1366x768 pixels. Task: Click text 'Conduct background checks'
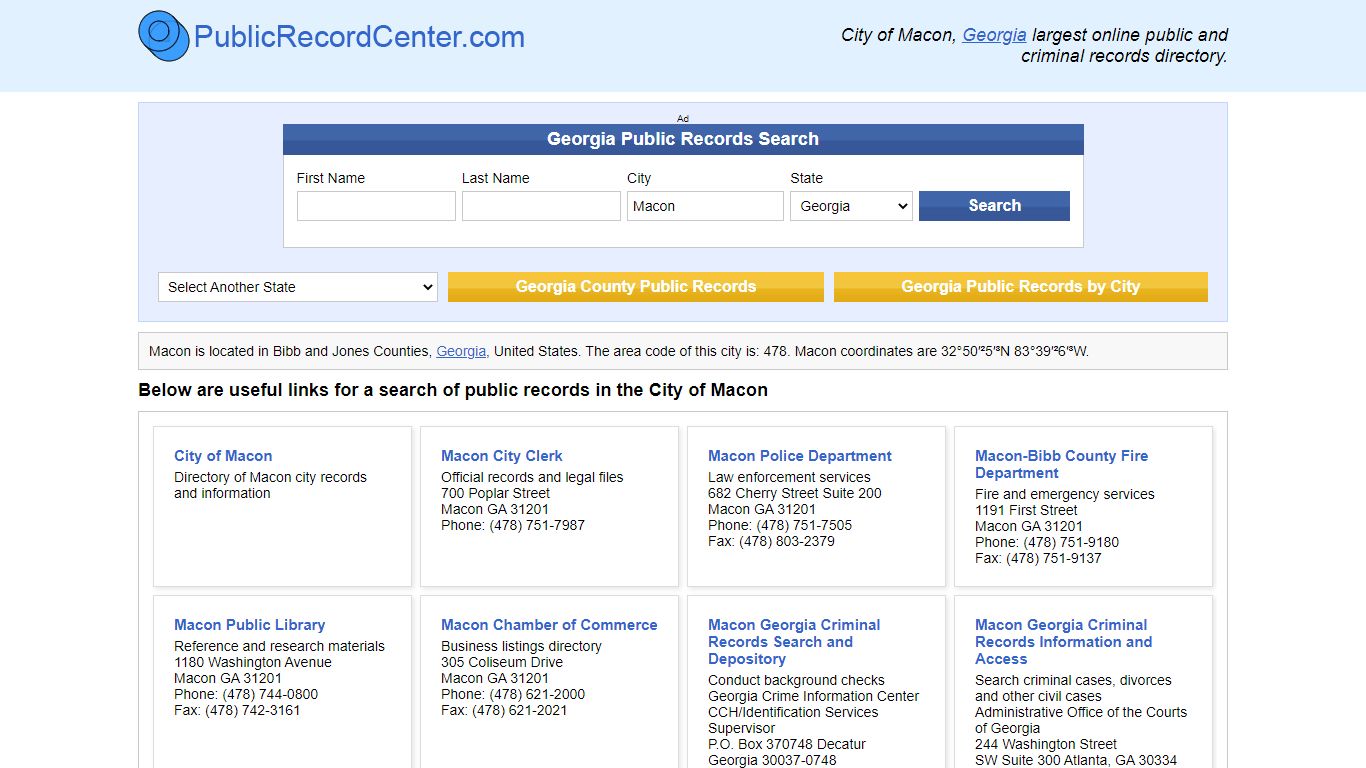pyautogui.click(x=796, y=680)
